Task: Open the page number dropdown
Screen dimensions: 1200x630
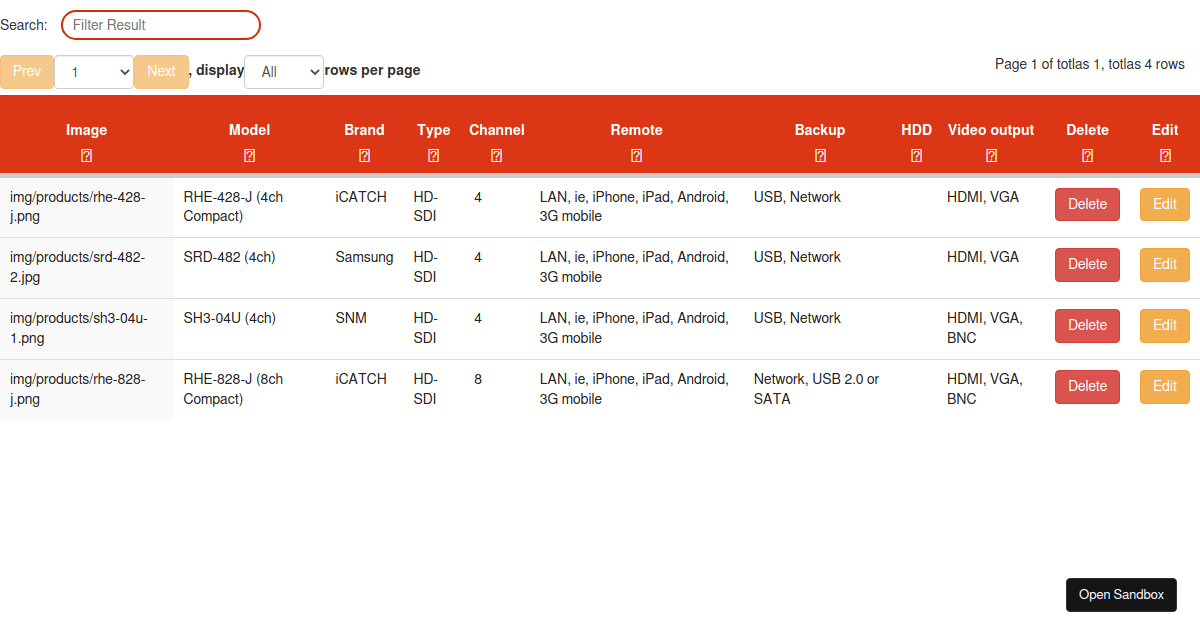Action: (94, 72)
